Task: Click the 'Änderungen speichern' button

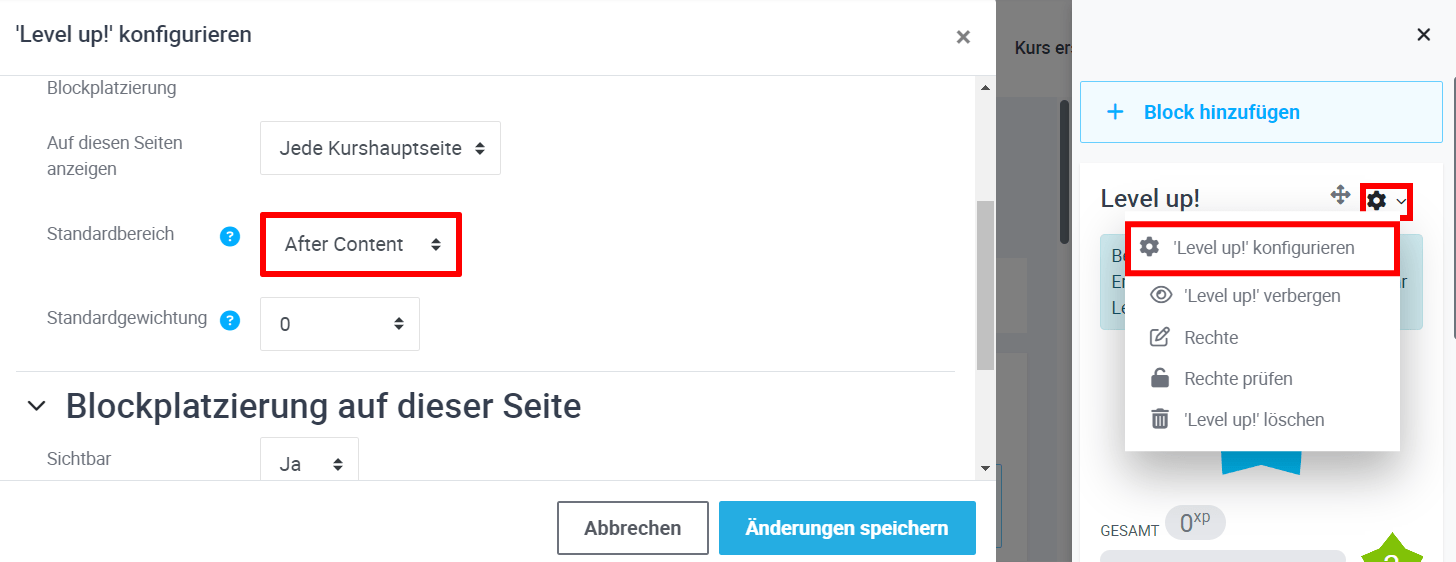Action: [x=847, y=528]
